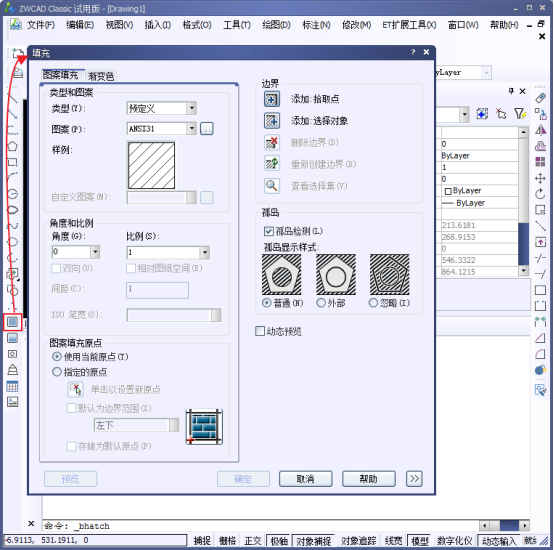The image size is (554, 550).
Task: Click the Cancel button in hatch dialog
Action: 306,479
